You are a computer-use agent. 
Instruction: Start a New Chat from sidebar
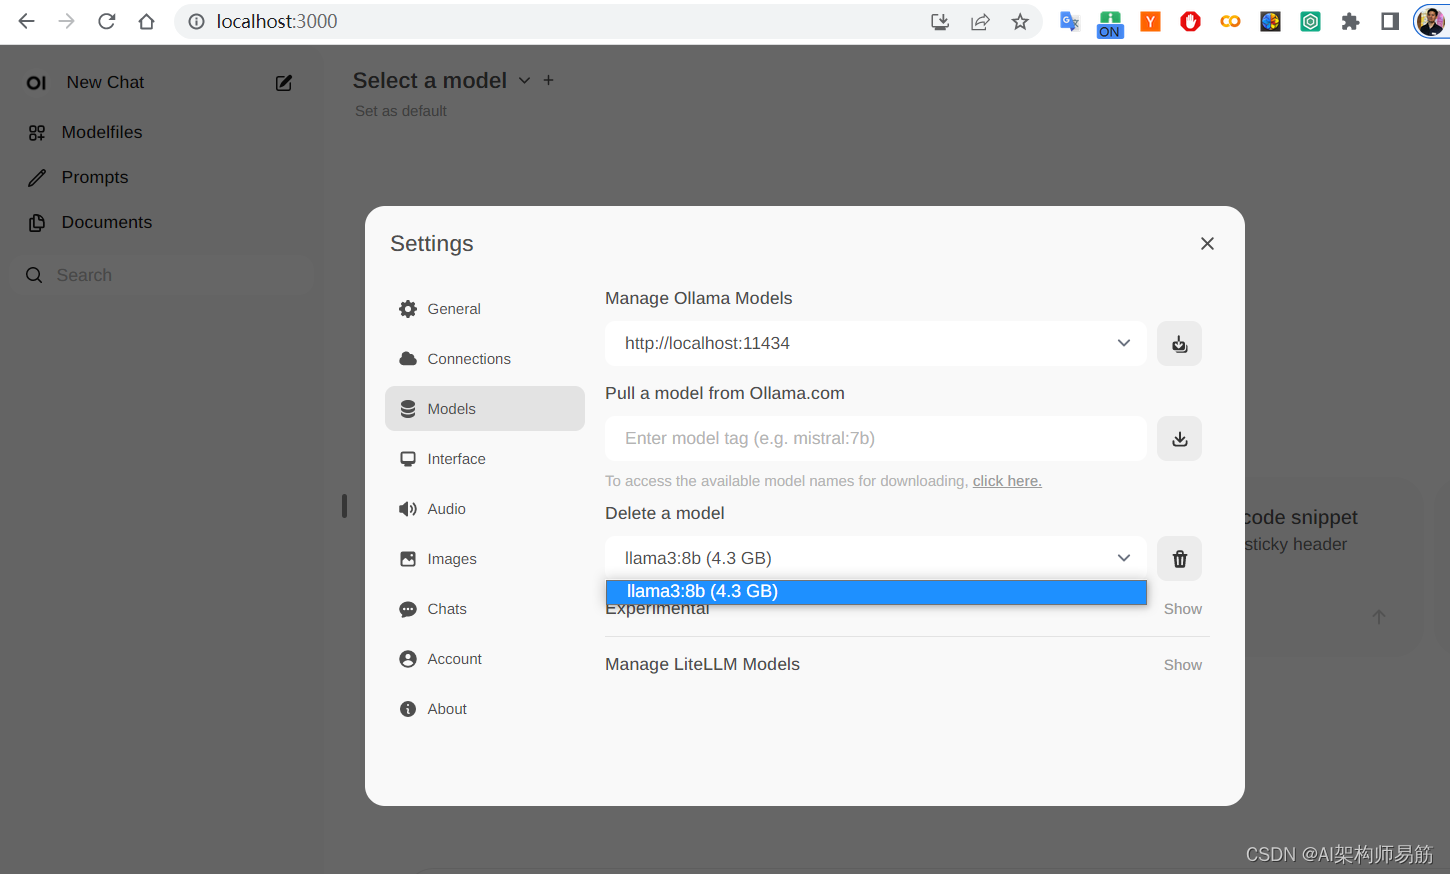coord(105,82)
